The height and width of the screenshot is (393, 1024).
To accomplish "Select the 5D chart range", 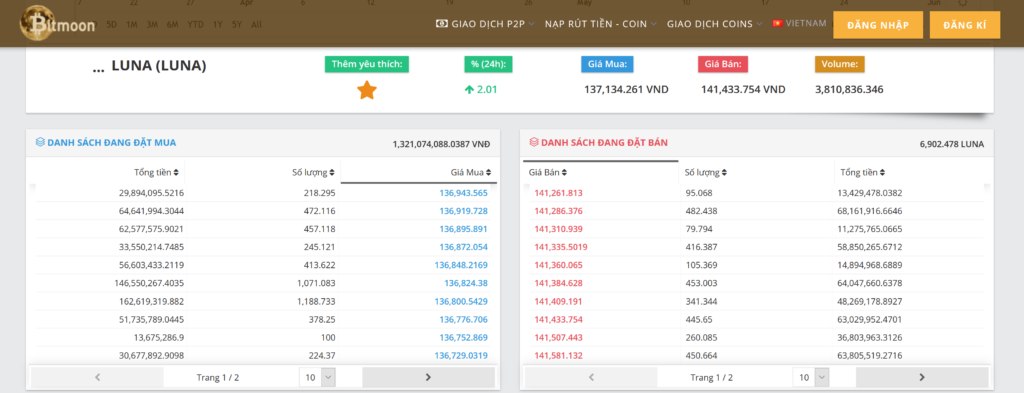I will (x=112, y=25).
